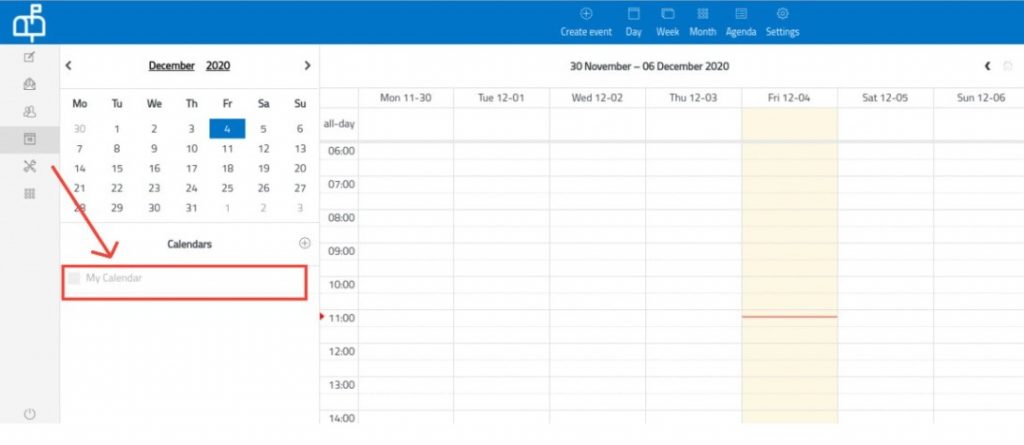Switch to Week view
This screenshot has height=445, width=1024.
[x=667, y=15]
